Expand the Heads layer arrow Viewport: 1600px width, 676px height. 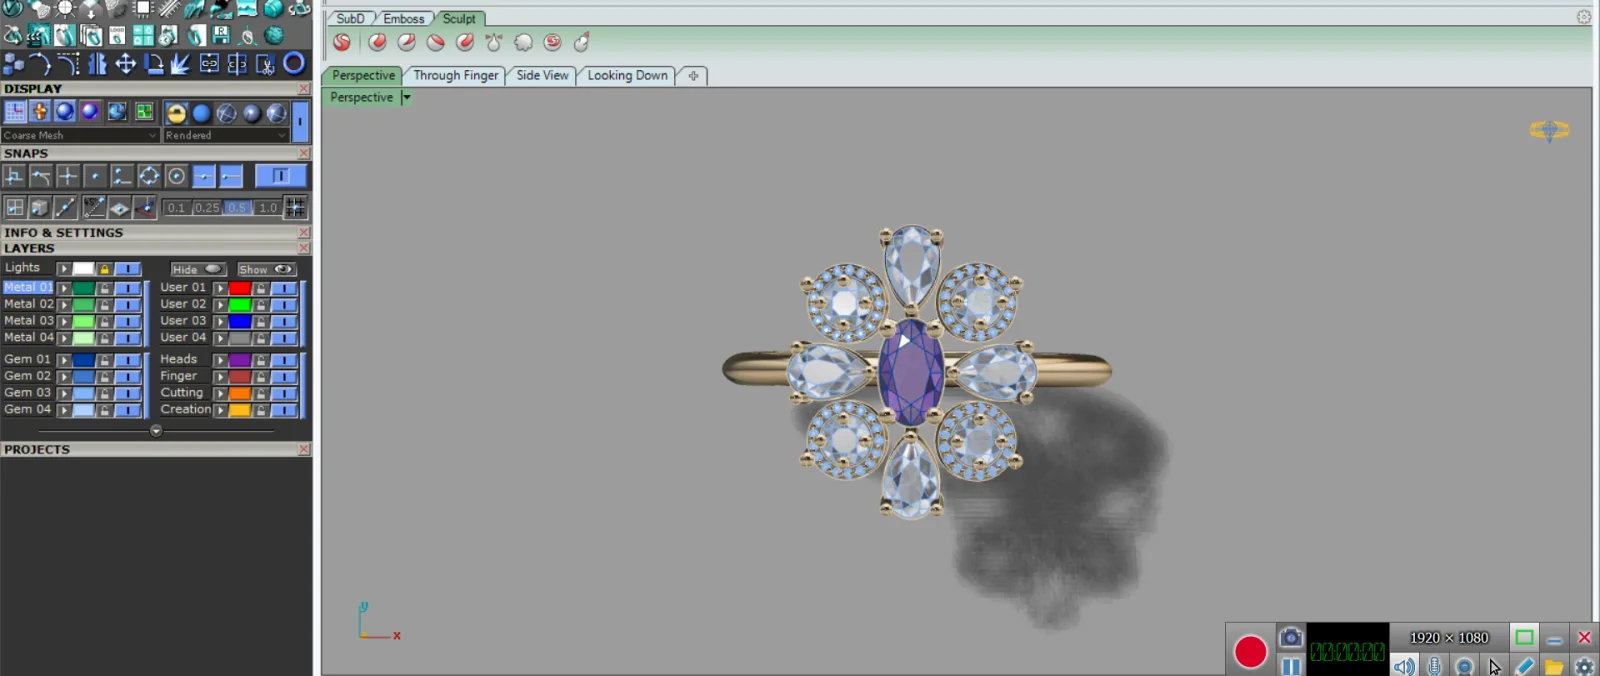point(220,360)
